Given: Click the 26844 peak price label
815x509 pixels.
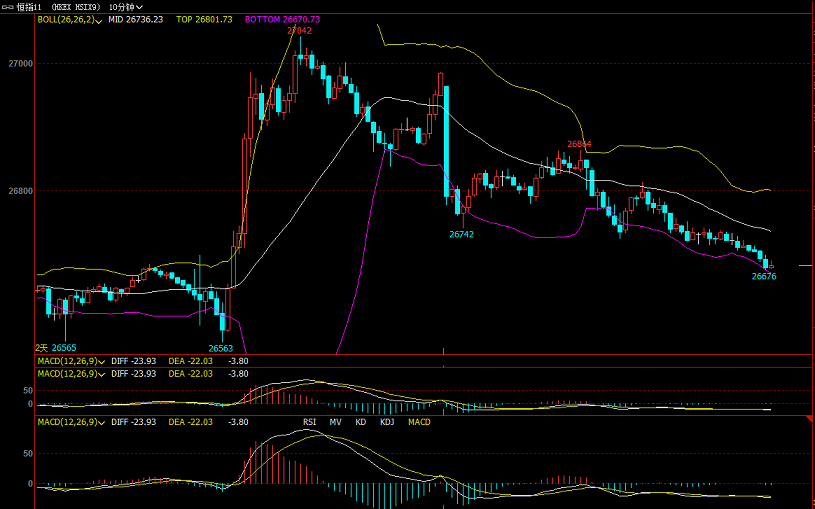Looking at the screenshot, I should (x=579, y=144).
